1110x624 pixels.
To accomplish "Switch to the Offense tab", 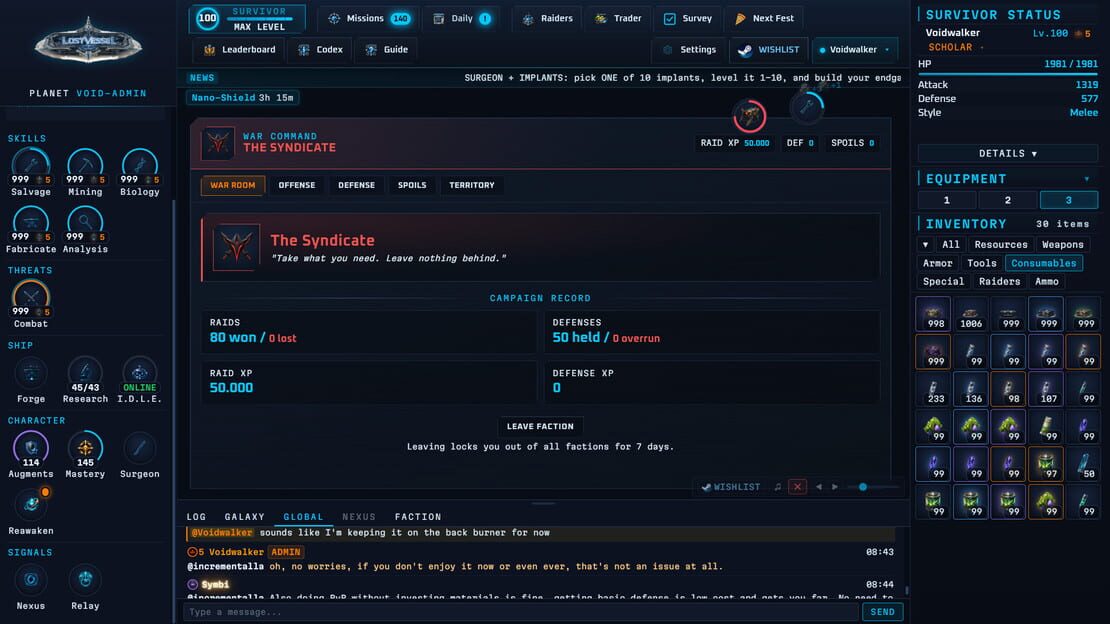I will 297,186.
